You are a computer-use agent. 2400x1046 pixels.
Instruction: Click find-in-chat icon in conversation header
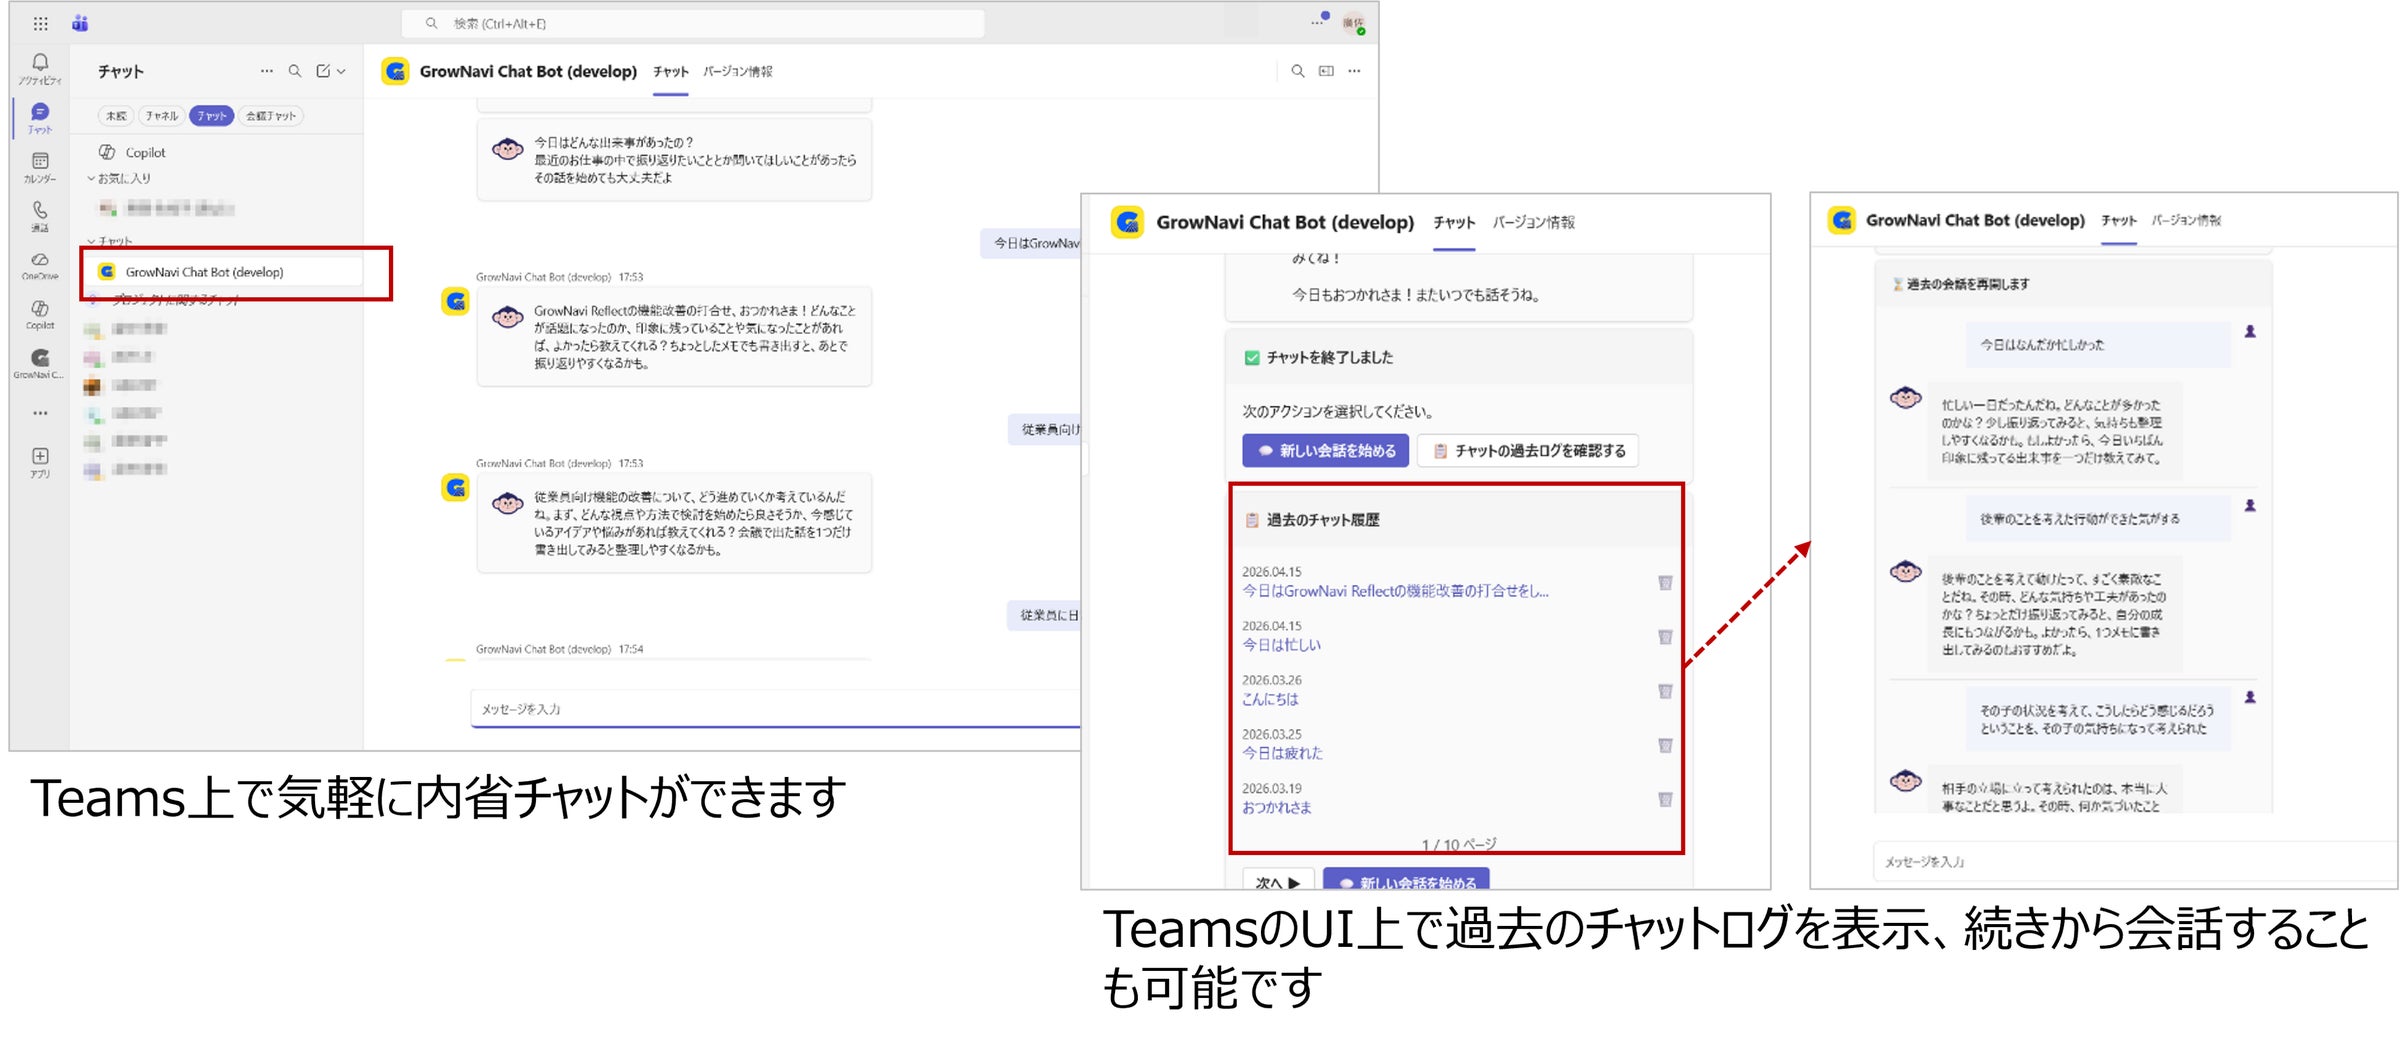point(1297,71)
